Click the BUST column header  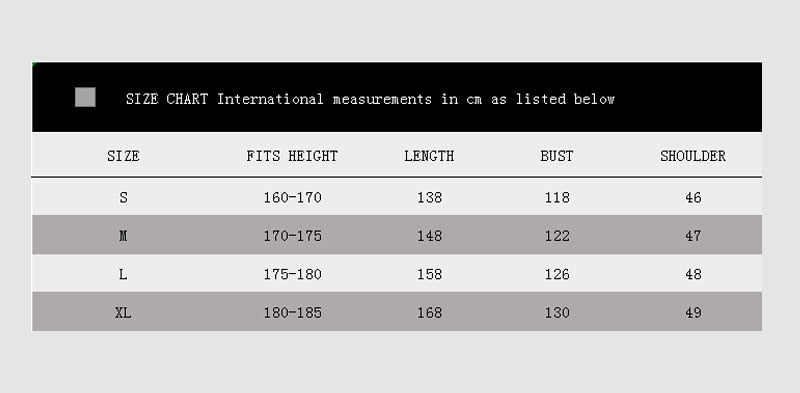click(557, 156)
